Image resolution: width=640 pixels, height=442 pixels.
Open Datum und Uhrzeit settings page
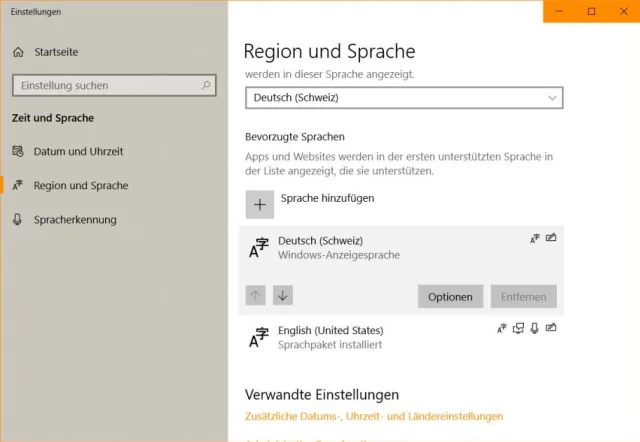coord(78,152)
